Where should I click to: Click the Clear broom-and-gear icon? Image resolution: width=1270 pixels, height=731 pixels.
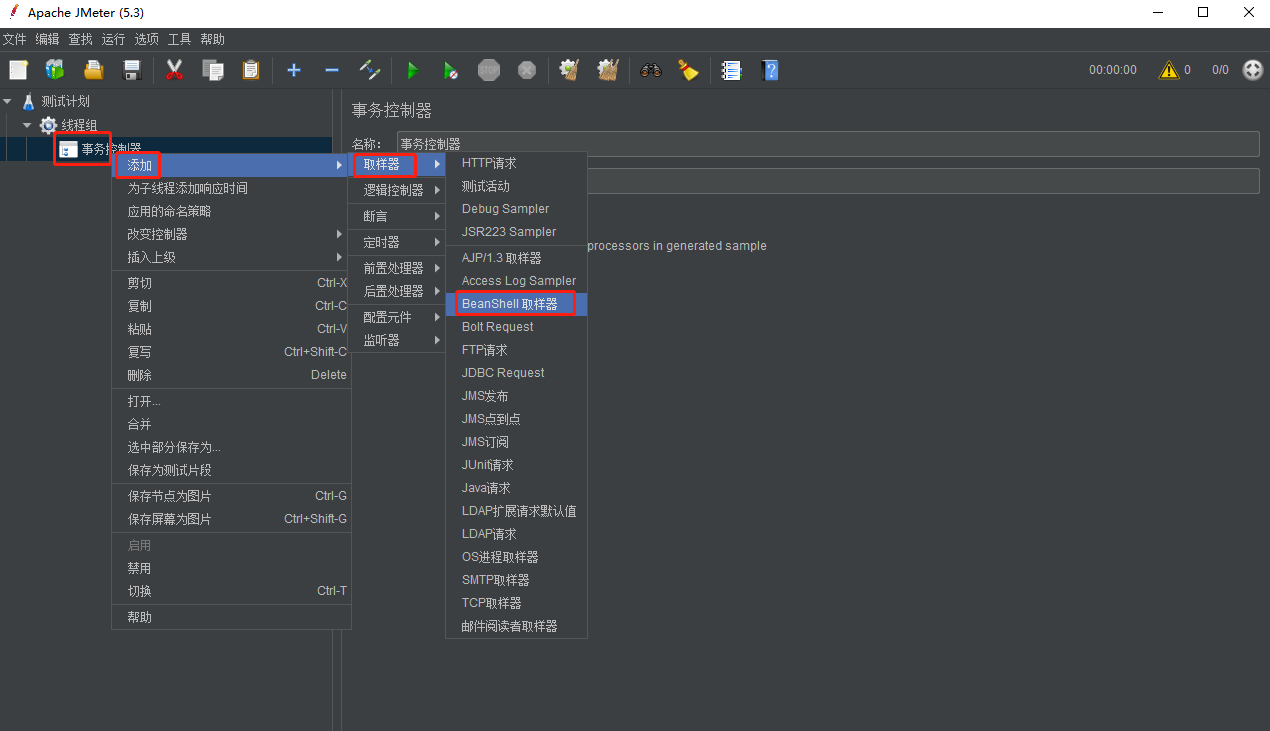click(x=569, y=70)
